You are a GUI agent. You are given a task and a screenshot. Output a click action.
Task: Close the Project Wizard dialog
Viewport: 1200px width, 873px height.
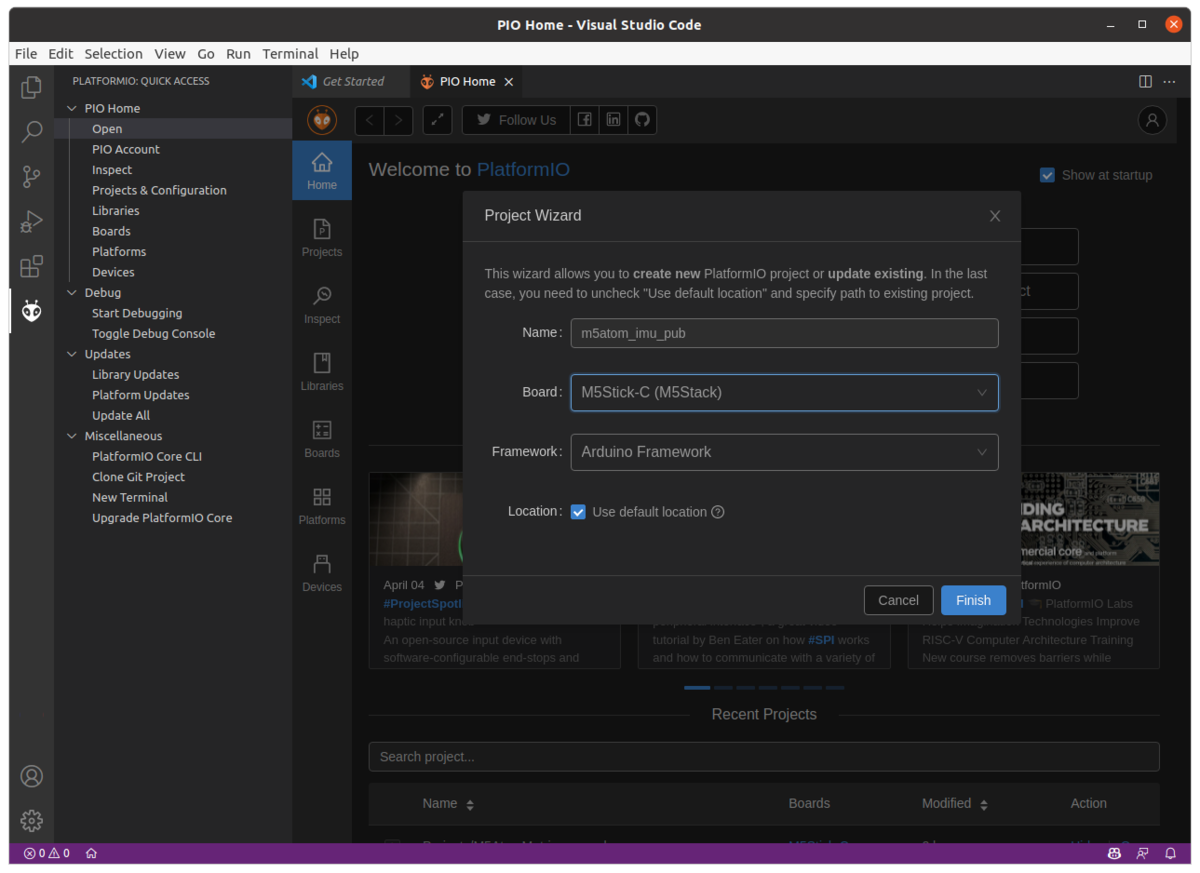pyautogui.click(x=995, y=216)
